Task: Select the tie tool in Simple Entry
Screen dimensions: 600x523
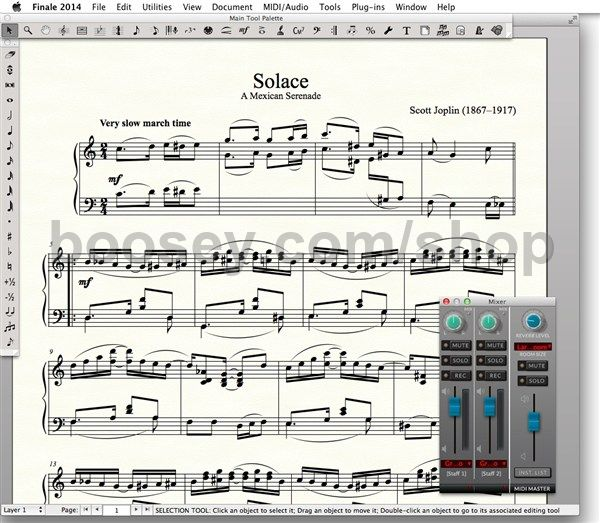Action: [x=10, y=311]
